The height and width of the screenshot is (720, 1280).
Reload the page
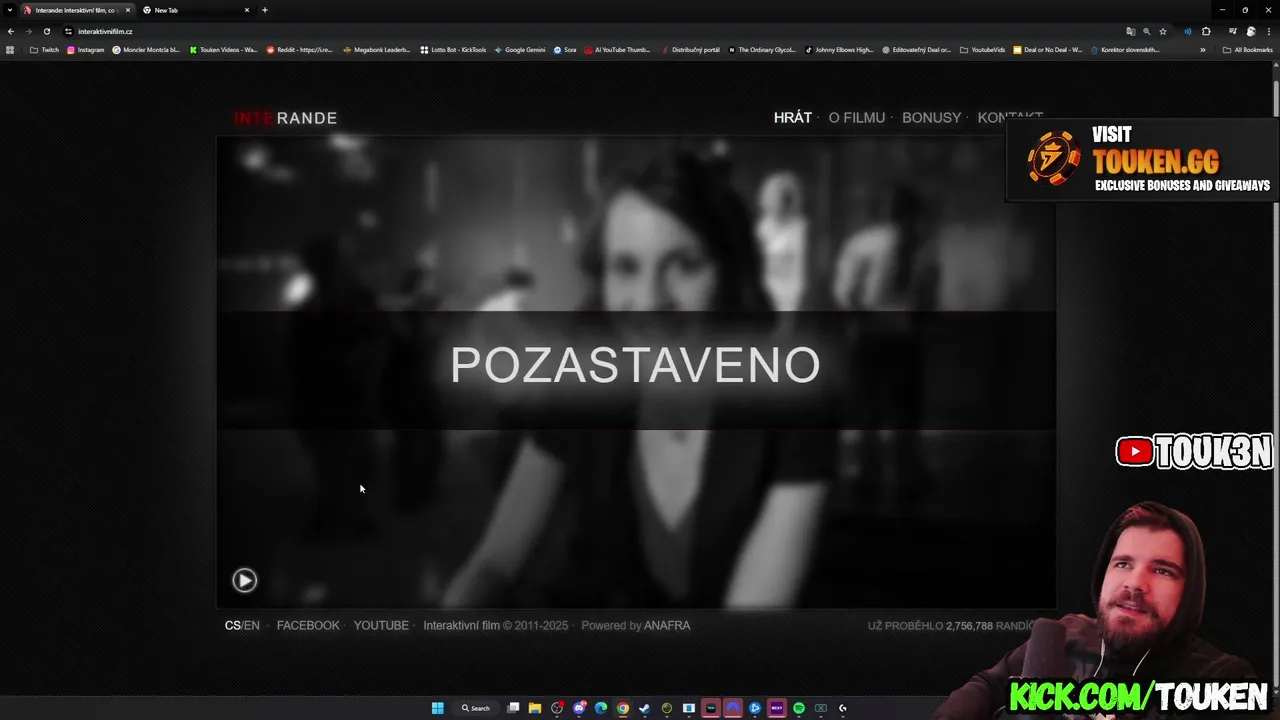47,31
